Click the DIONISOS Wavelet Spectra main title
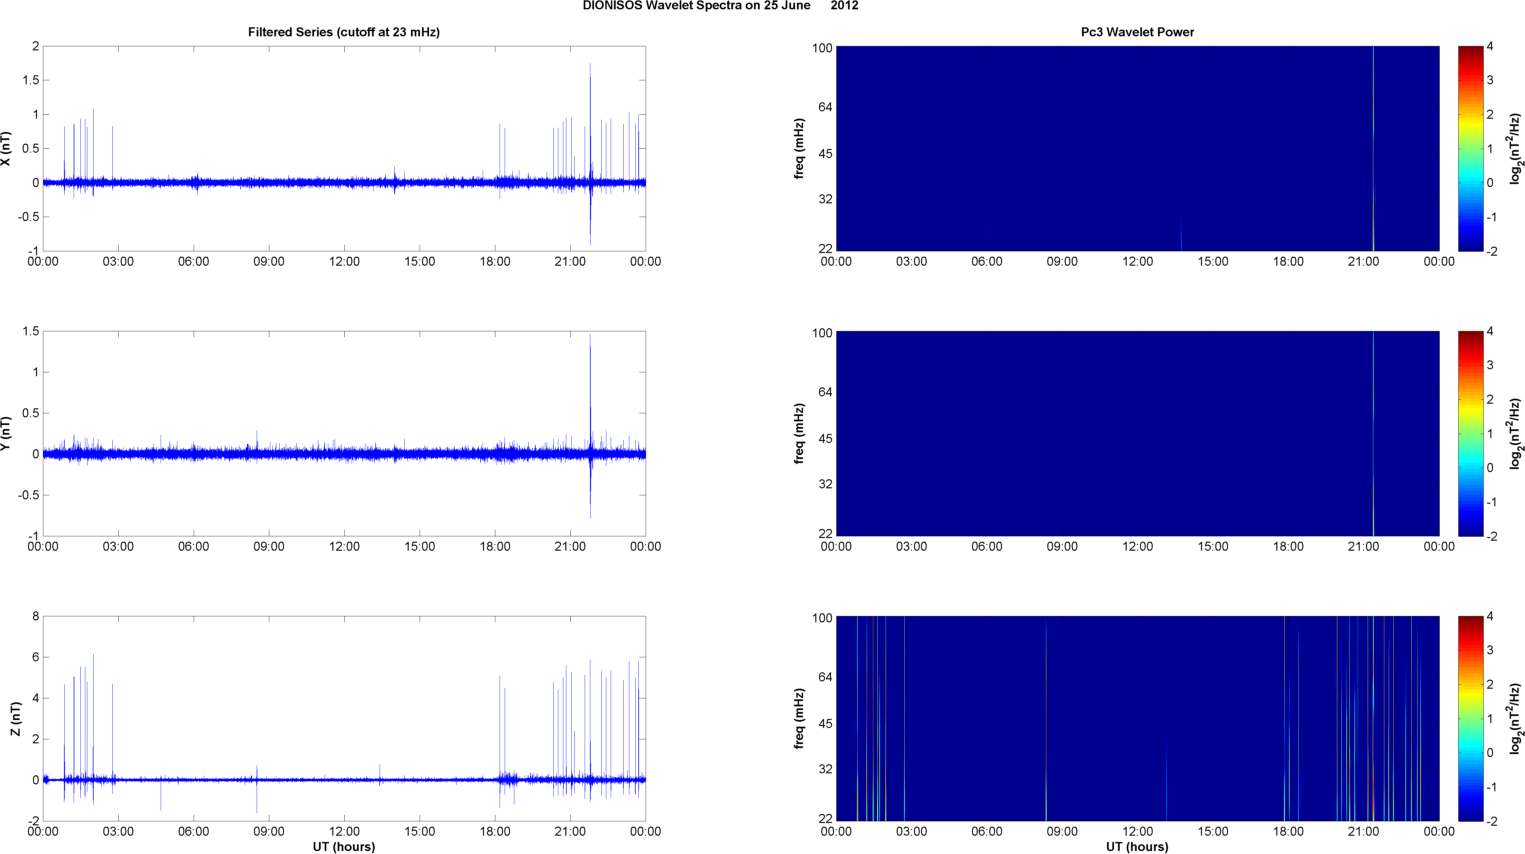Image resolution: width=1525 pixels, height=854 pixels. (x=720, y=6)
